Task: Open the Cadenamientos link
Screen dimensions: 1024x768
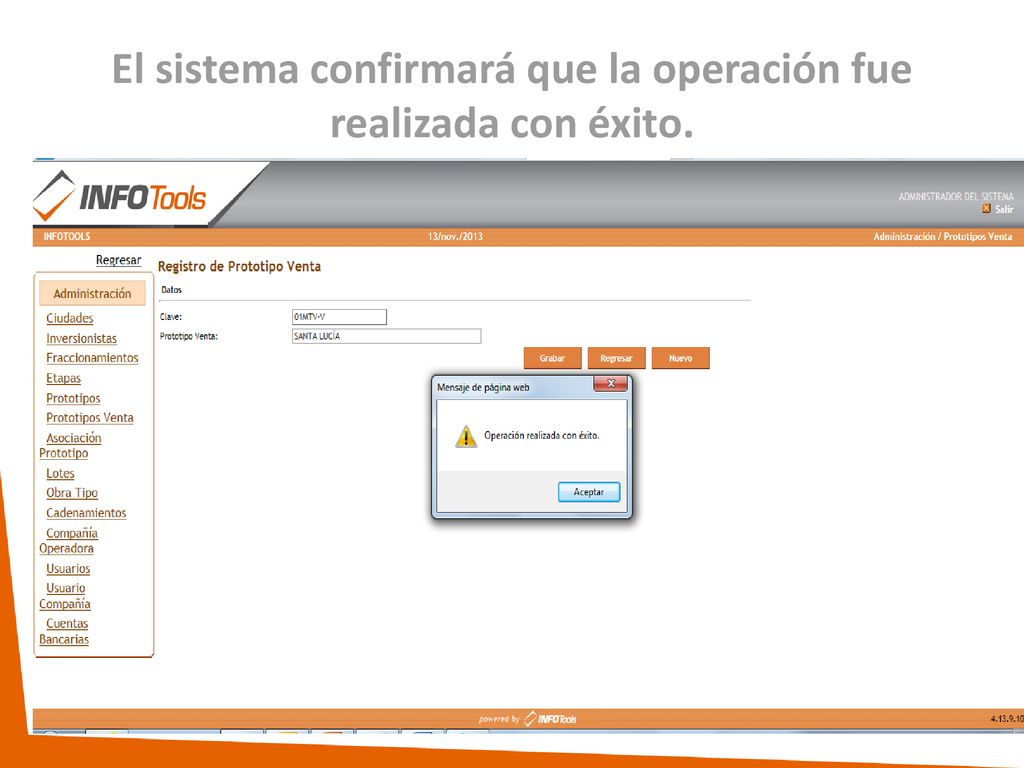Action: 86,513
